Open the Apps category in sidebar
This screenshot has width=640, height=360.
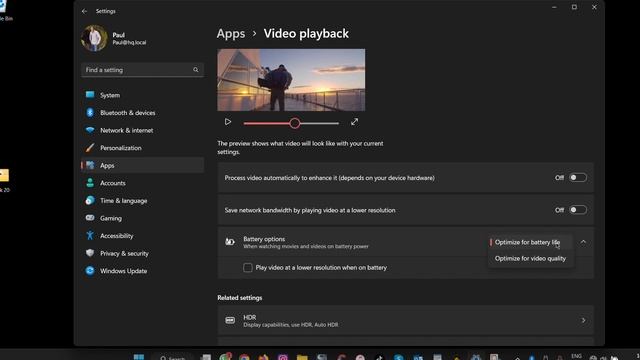142,165
